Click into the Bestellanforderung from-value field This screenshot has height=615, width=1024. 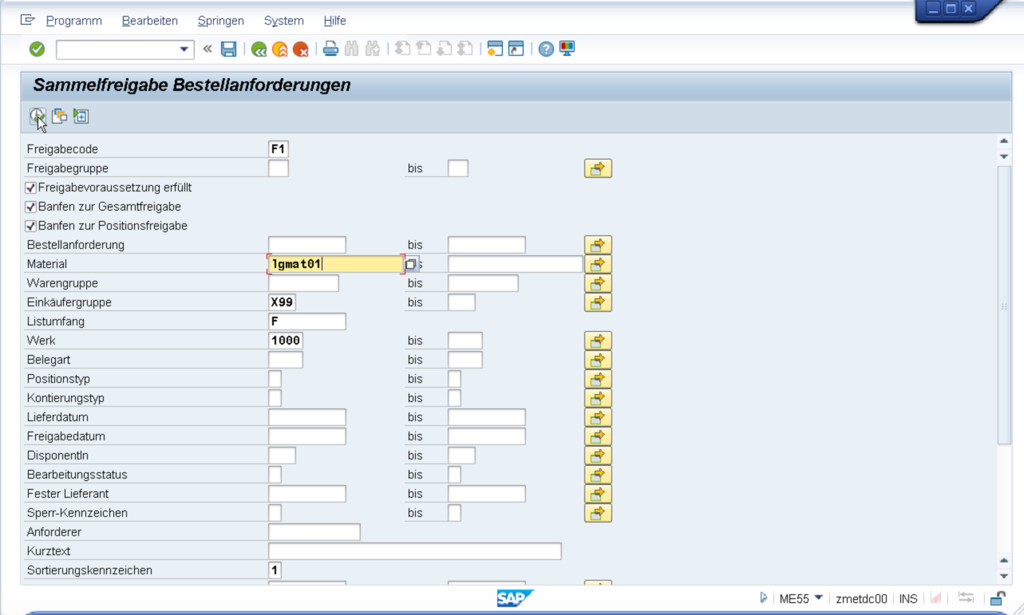pos(307,245)
